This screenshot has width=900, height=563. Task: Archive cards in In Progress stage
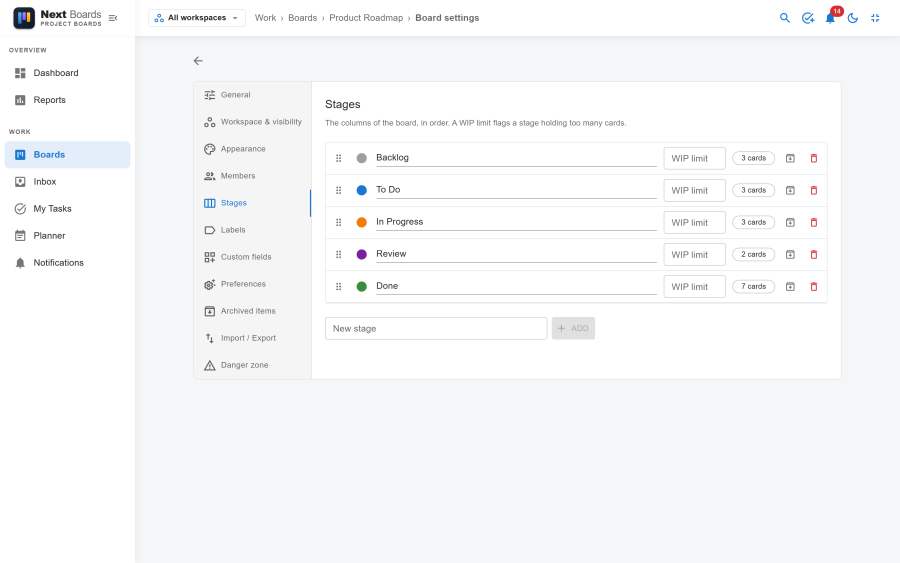[790, 223]
